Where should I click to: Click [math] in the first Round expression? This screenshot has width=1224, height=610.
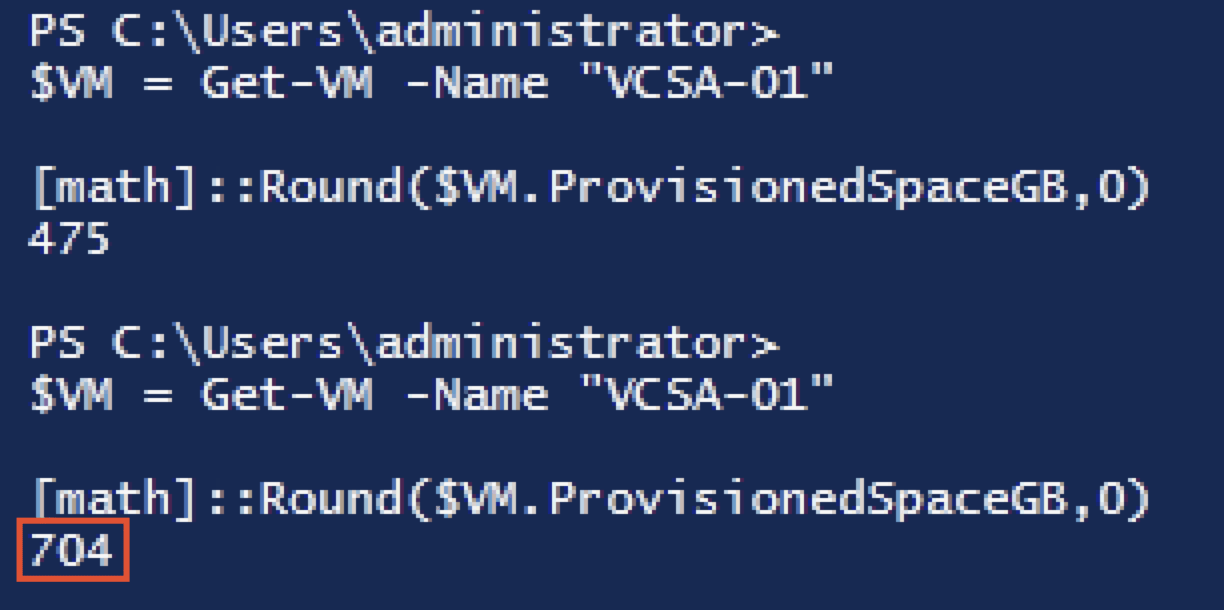point(115,190)
